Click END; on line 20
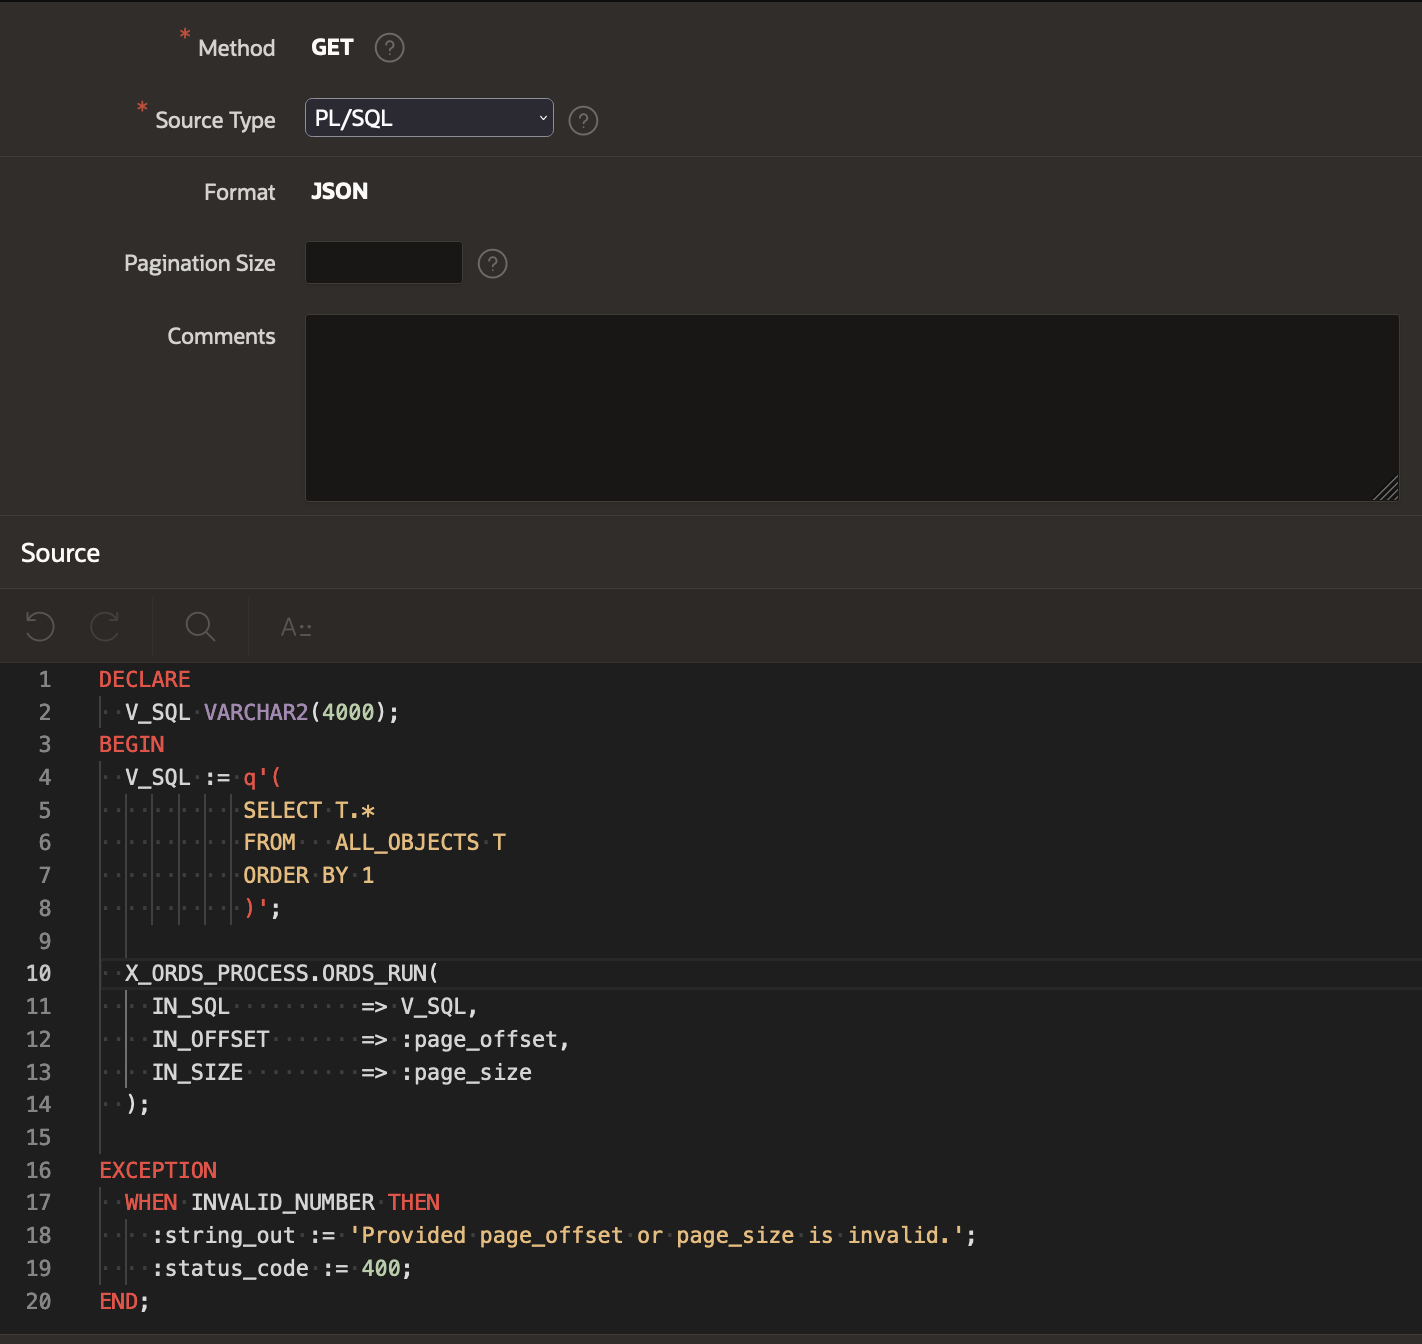Viewport: 1422px width, 1344px height. pos(124,1302)
